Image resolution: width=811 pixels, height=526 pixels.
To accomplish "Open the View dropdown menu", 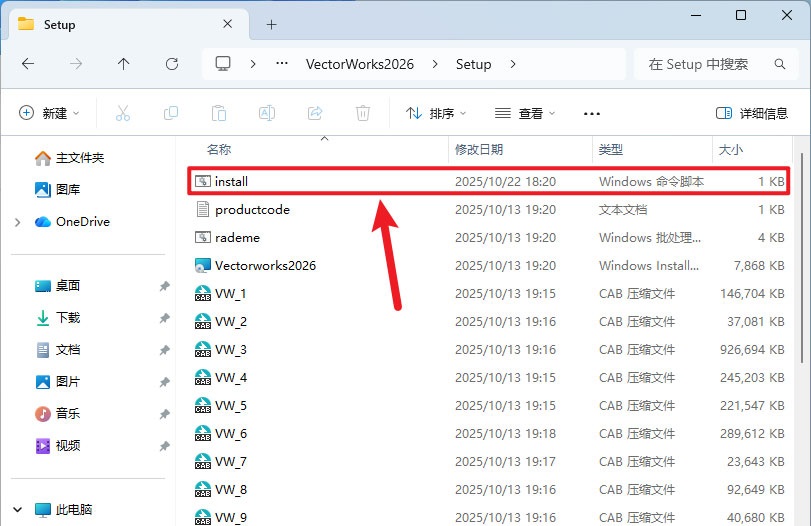I will [x=525, y=113].
